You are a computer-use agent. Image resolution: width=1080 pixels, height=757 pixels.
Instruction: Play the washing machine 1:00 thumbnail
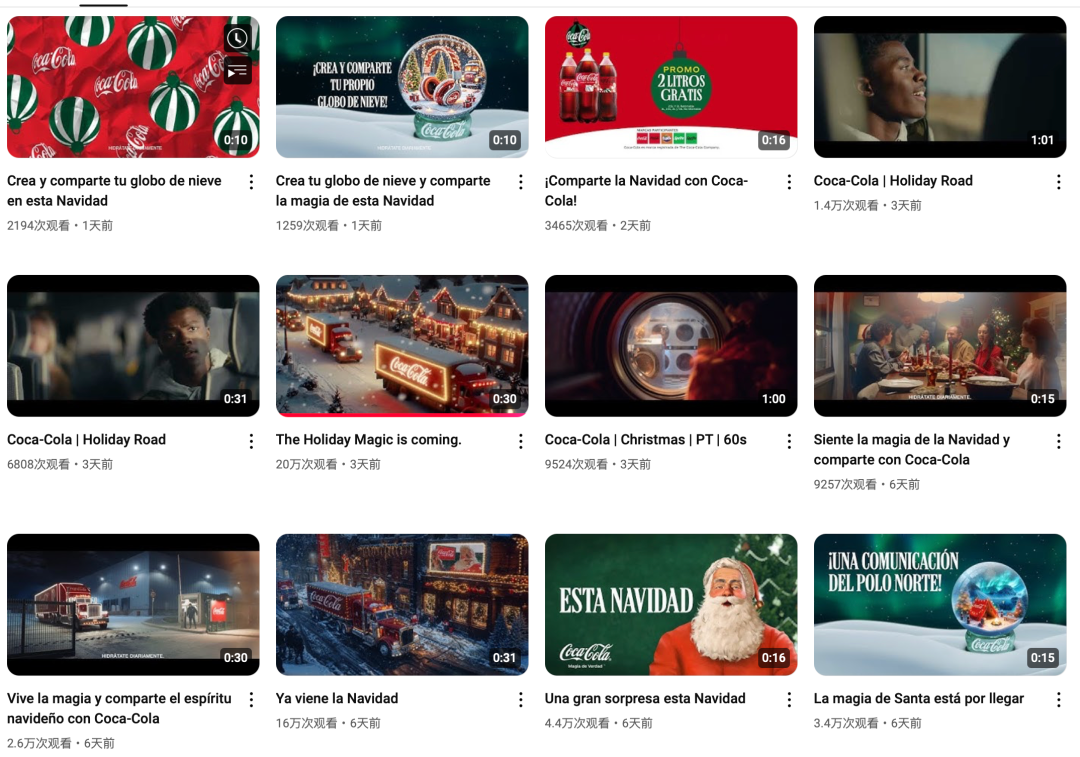tap(671, 346)
